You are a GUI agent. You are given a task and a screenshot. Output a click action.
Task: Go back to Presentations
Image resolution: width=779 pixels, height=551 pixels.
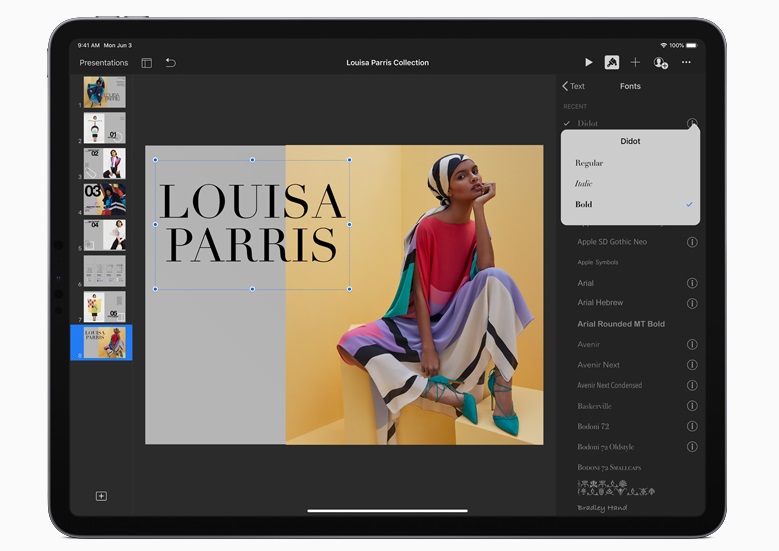click(x=104, y=63)
